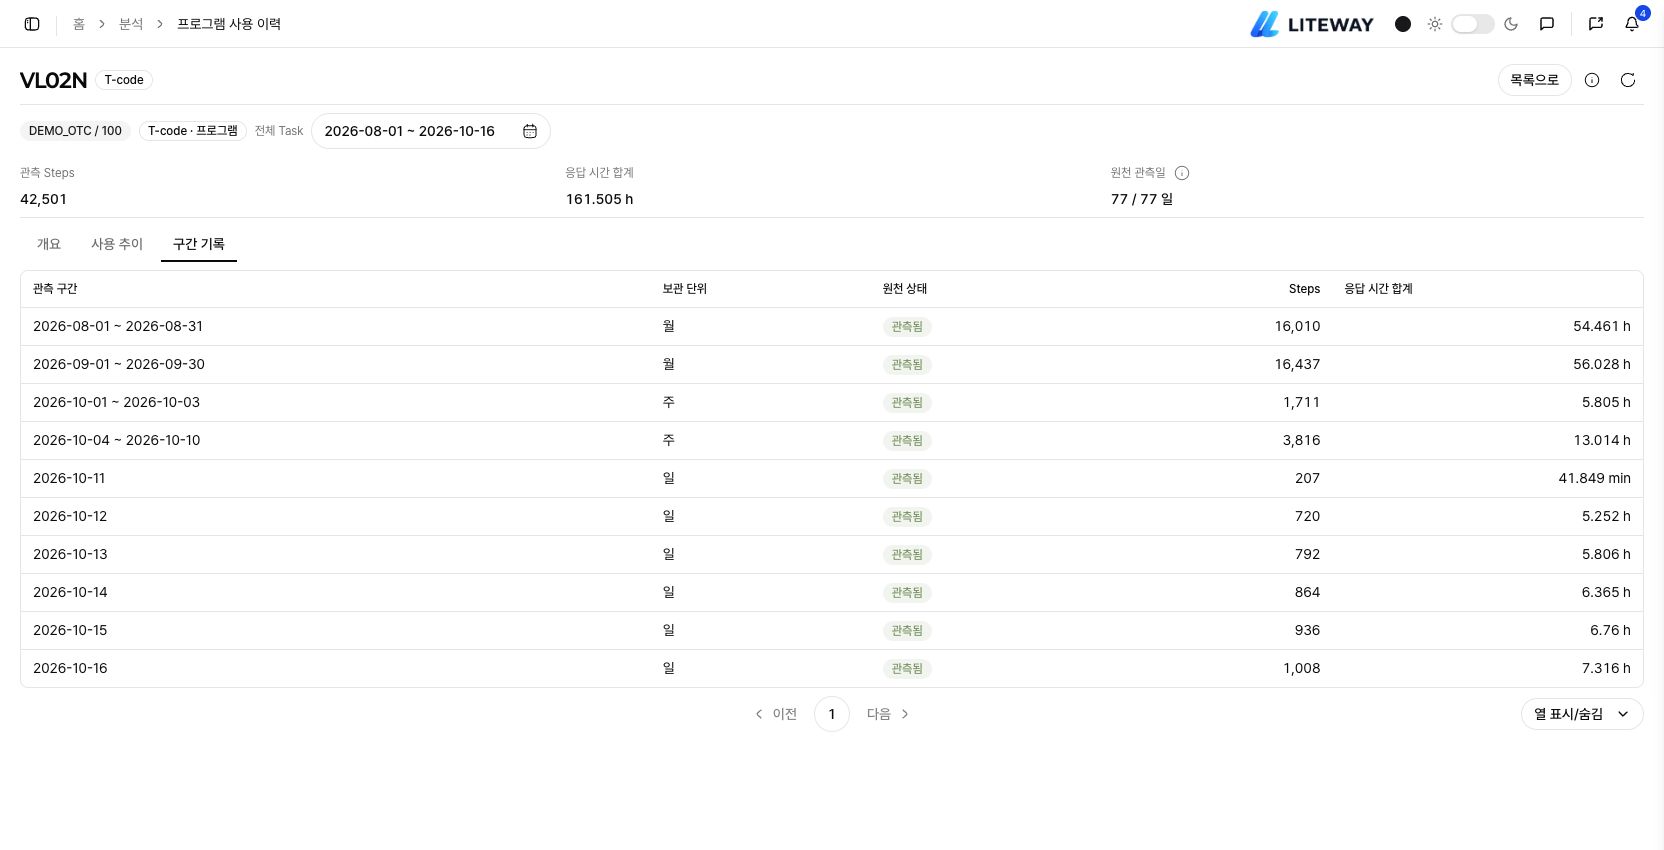
Task: Select row 2026-09-01 ~ 2026-09-30
Action: (832, 365)
